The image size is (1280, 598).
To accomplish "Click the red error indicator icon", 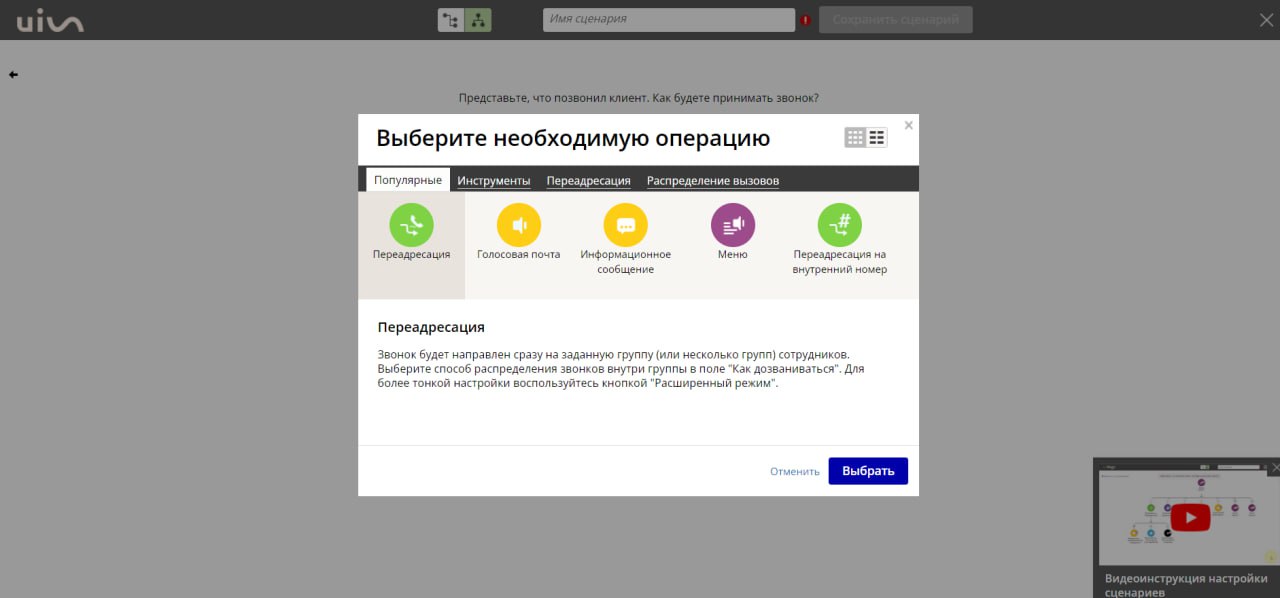I will click(805, 20).
